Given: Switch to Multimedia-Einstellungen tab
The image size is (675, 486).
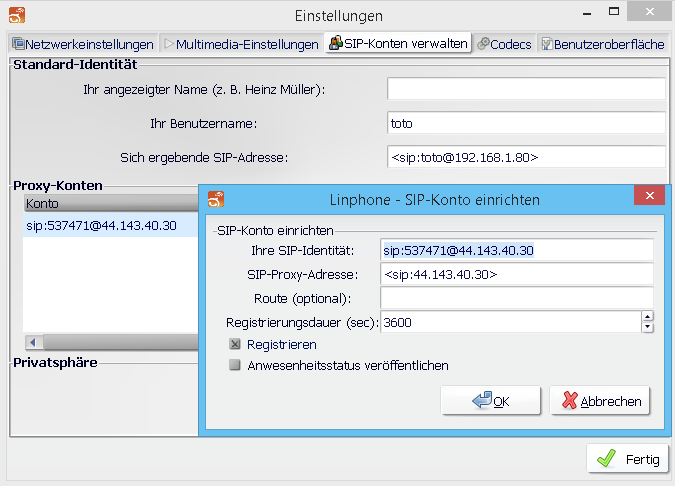Looking at the screenshot, I should click(241, 44).
